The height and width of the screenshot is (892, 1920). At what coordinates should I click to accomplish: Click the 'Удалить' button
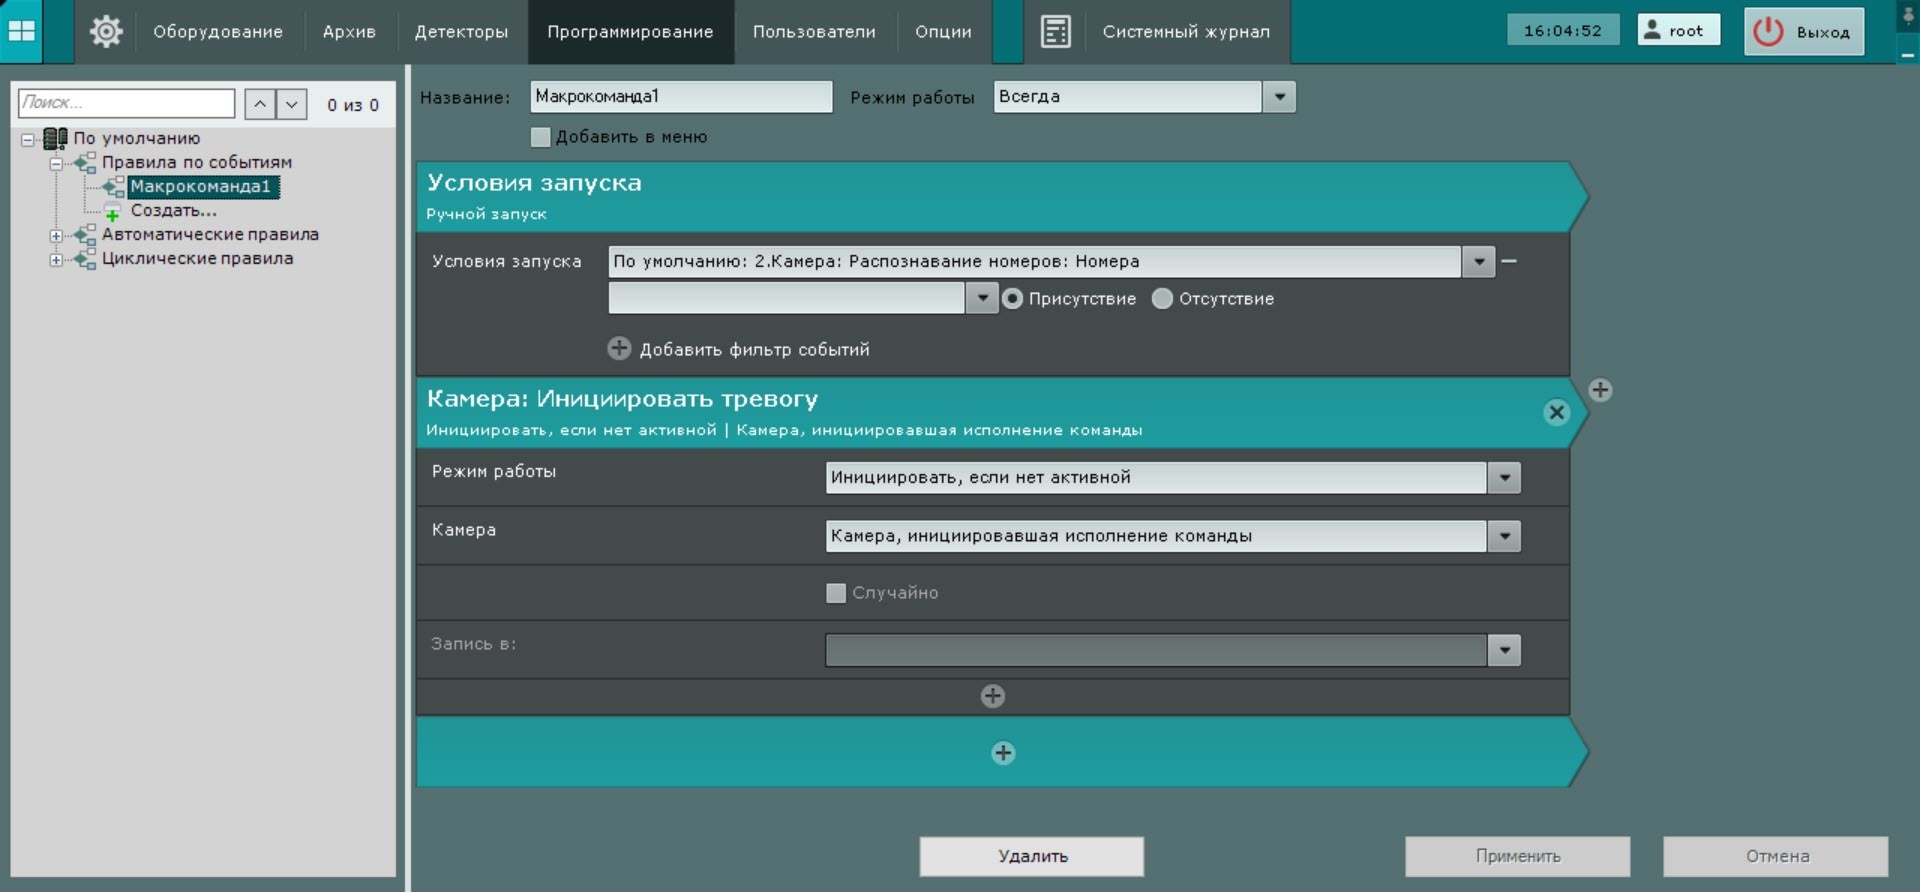[x=1032, y=856]
